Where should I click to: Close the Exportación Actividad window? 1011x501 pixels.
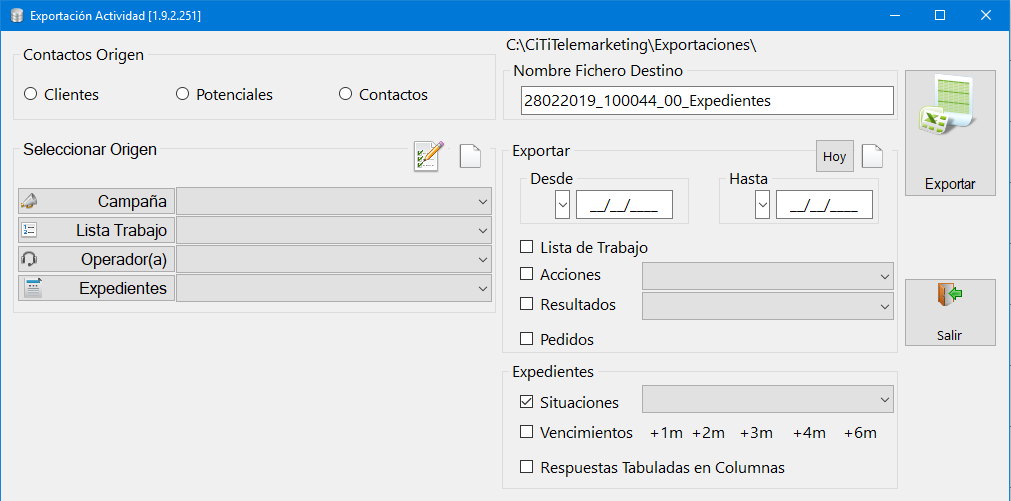click(x=986, y=15)
